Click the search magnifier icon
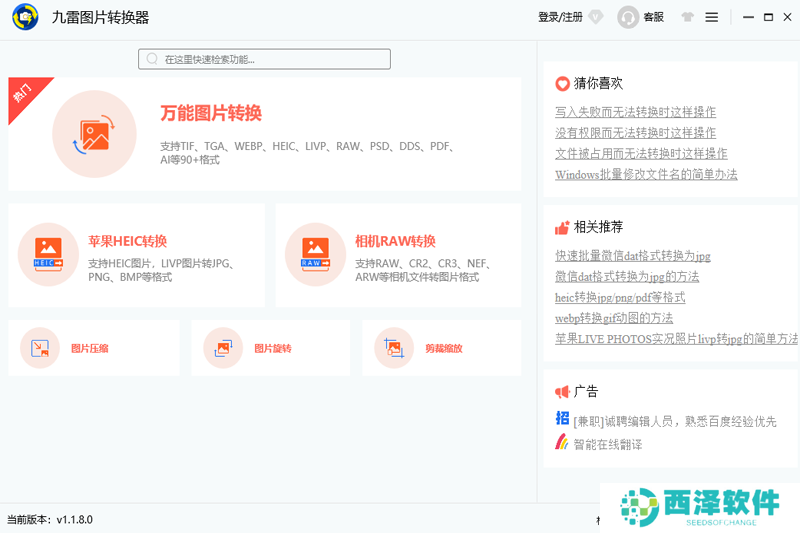 click(x=152, y=59)
